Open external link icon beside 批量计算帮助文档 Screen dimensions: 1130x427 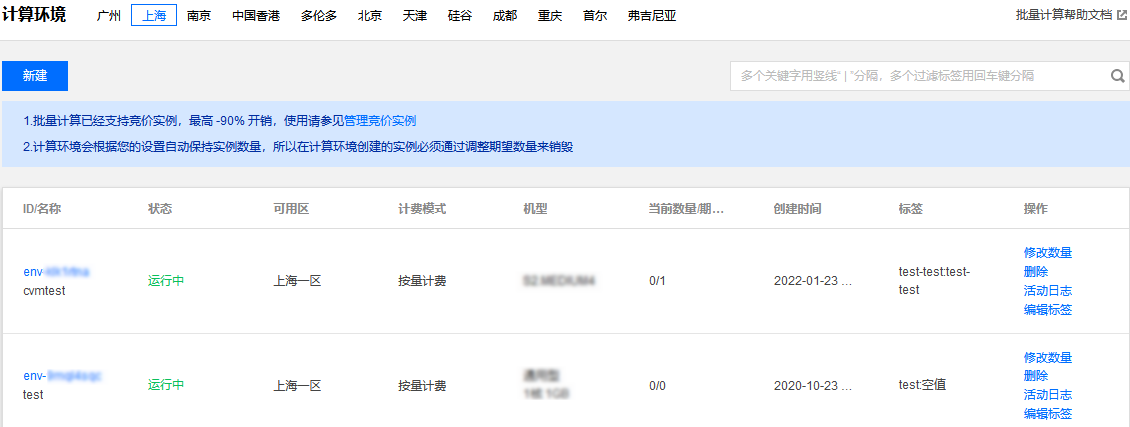tap(1121, 14)
